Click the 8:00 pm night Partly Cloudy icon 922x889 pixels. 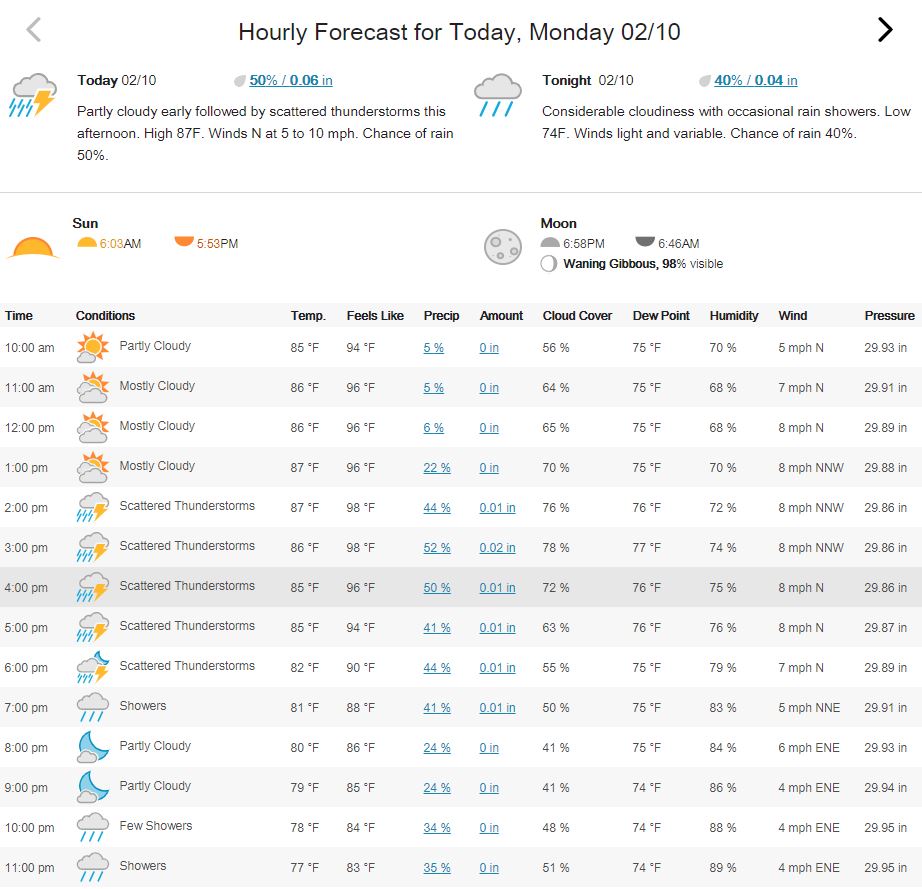93,747
